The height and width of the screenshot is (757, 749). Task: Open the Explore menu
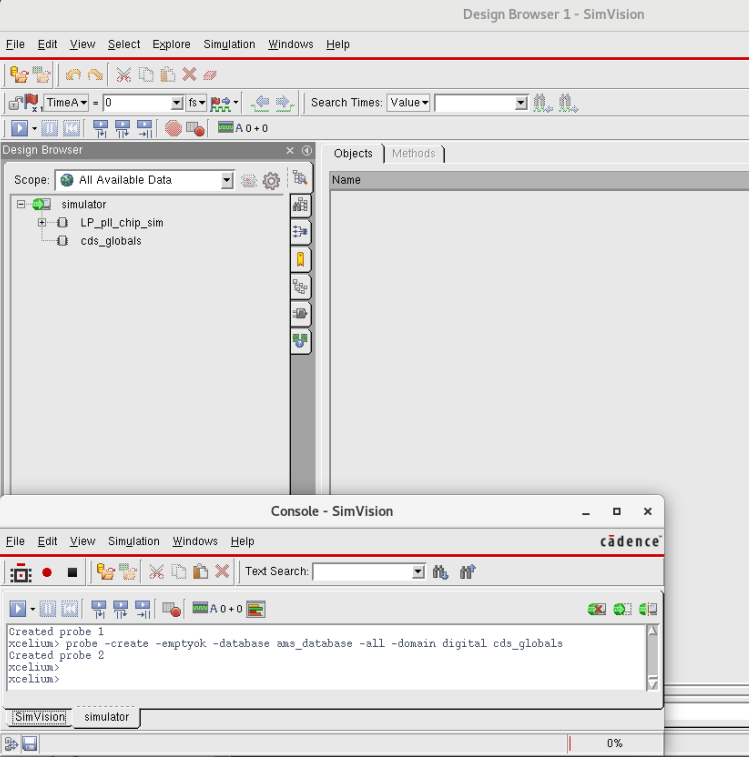coord(171,44)
